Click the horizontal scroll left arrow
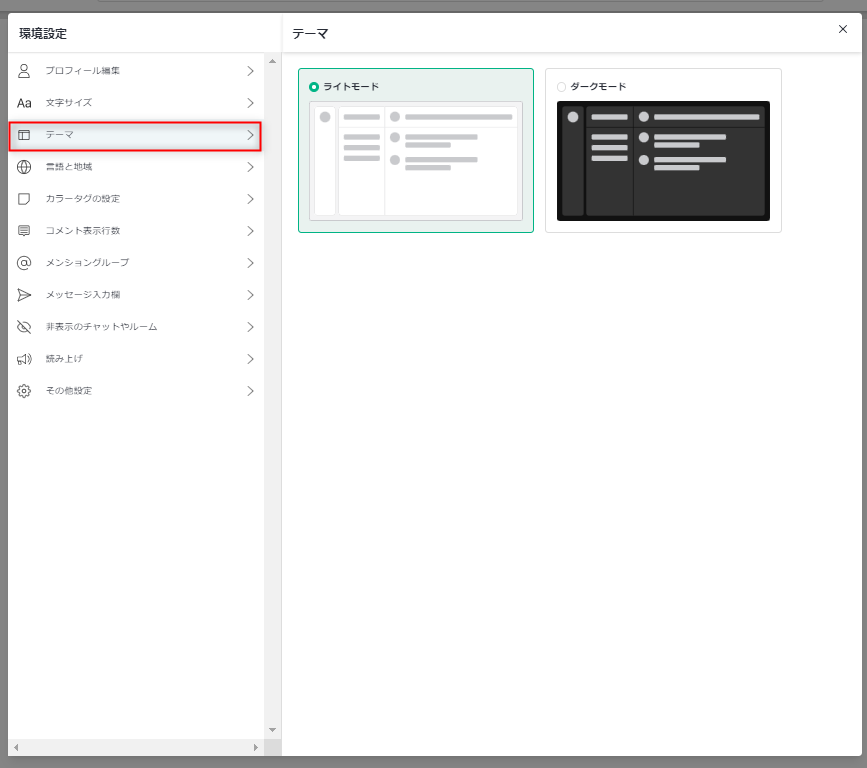This screenshot has height=768, width=867. pyautogui.click(x=16, y=748)
